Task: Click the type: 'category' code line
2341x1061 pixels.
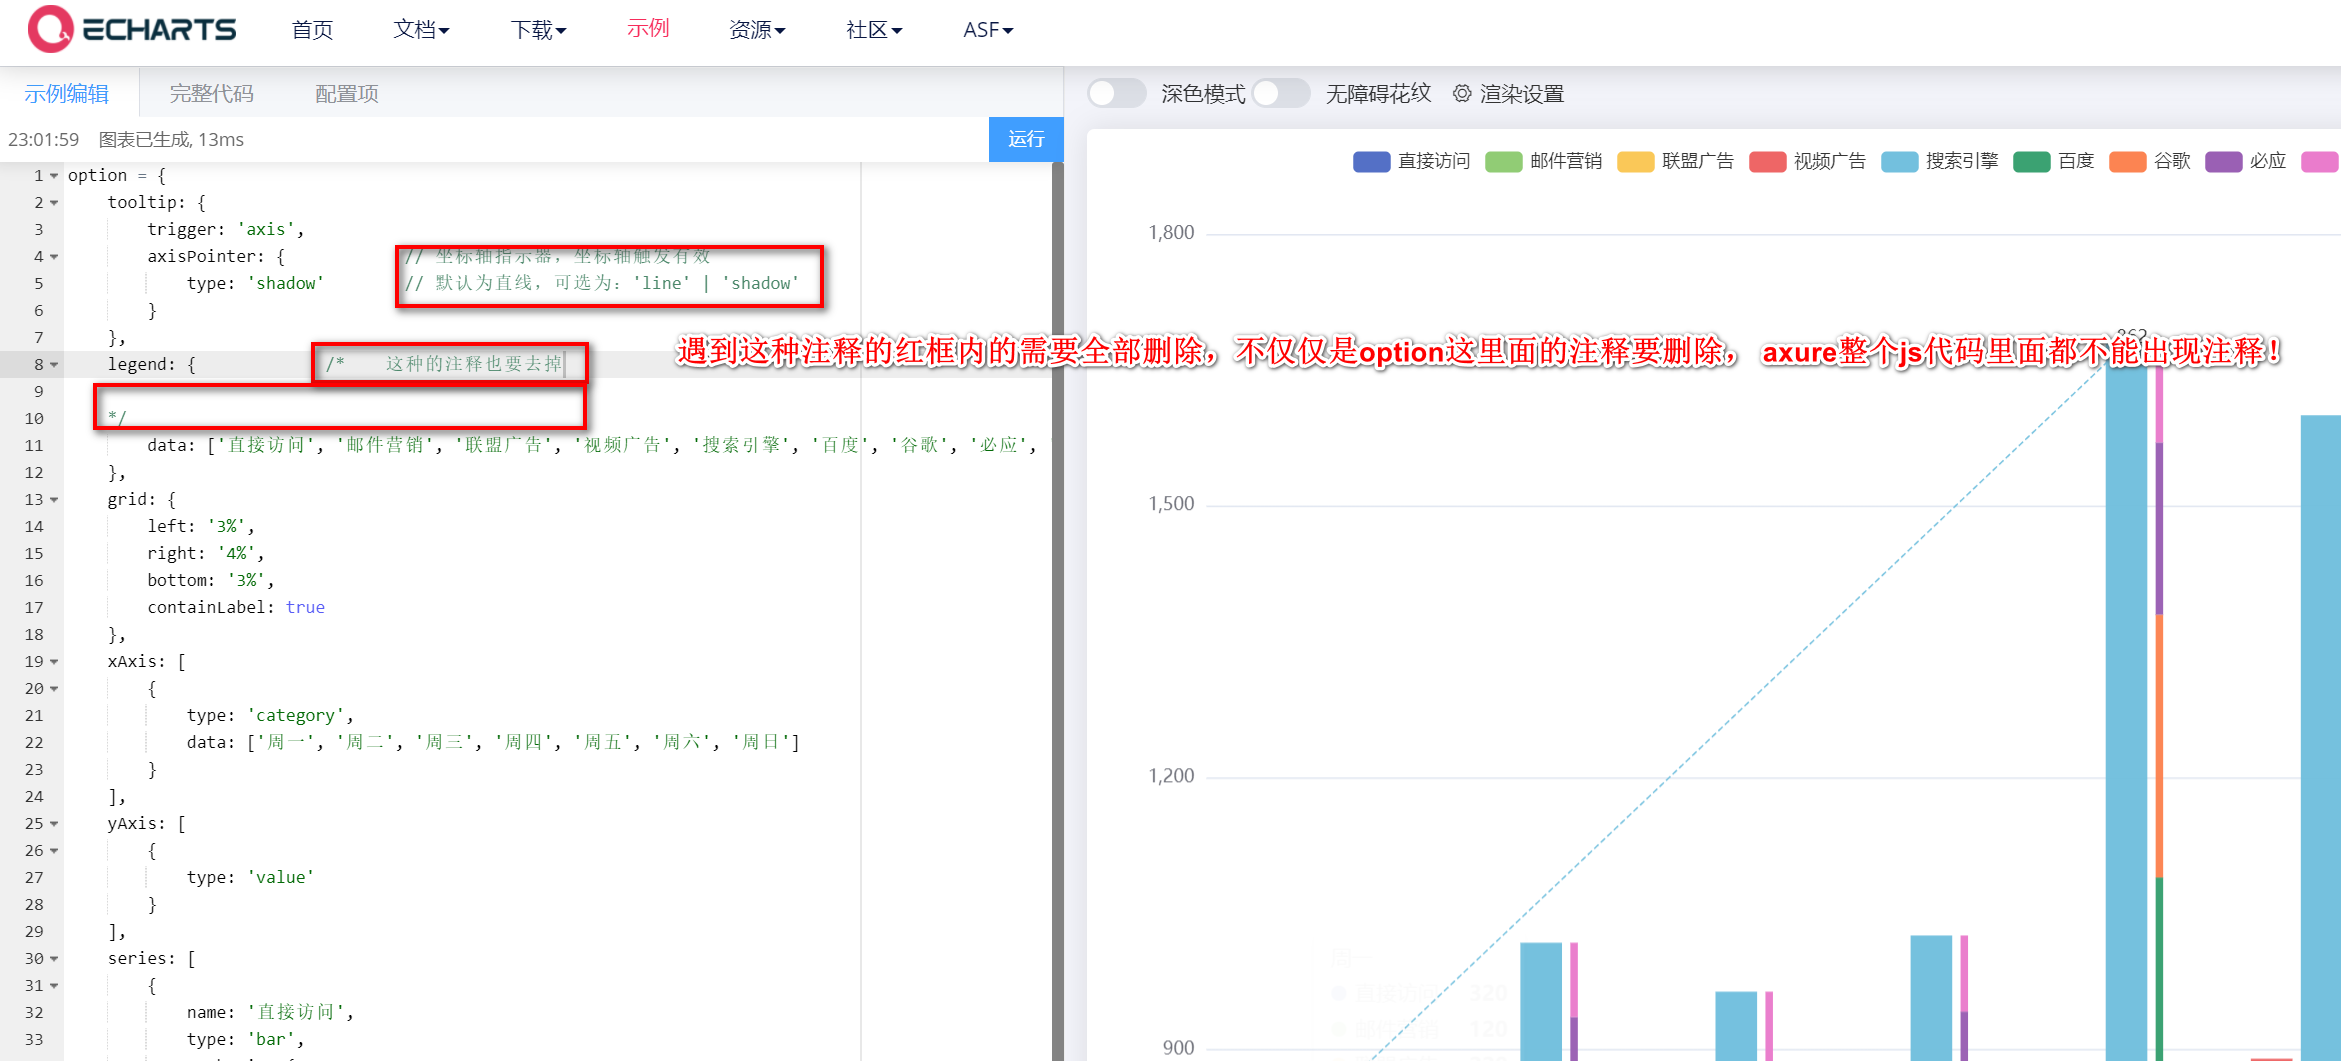Action: pyautogui.click(x=270, y=715)
